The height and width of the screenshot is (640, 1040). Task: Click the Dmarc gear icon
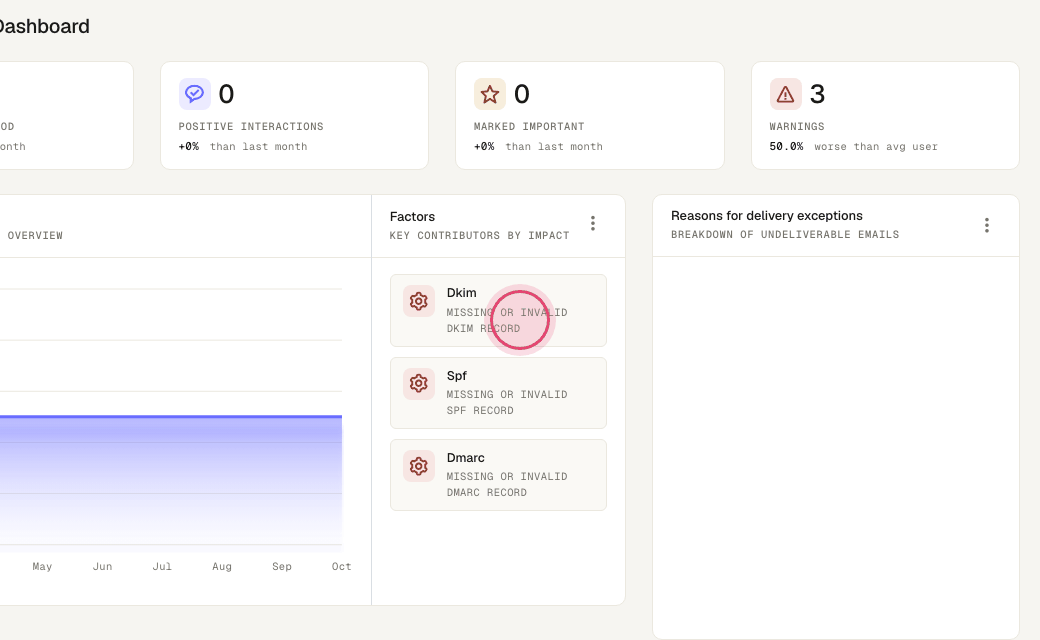click(x=419, y=466)
